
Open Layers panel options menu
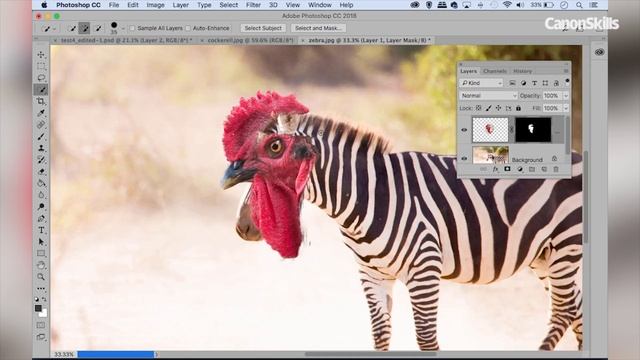pyautogui.click(x=566, y=71)
